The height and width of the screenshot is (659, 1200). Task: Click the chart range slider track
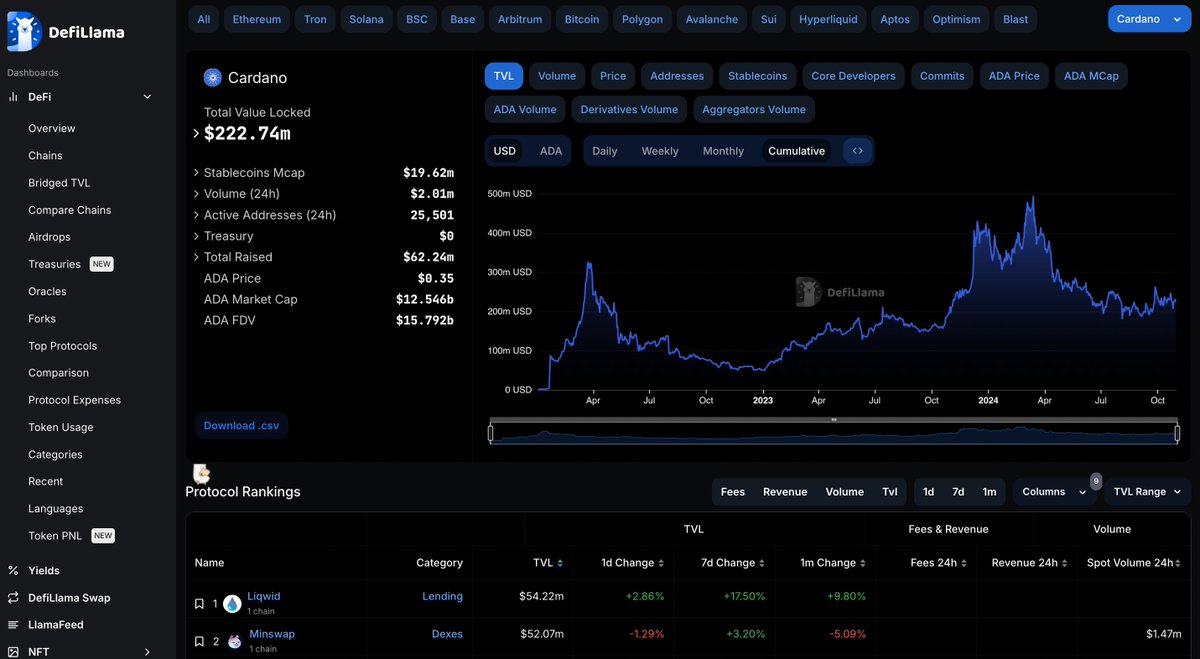pos(834,433)
